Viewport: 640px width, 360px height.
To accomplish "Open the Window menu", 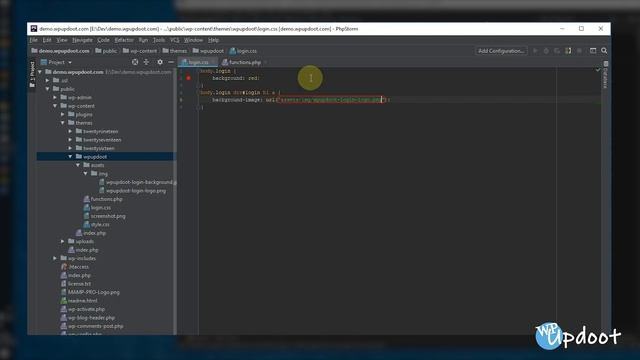I will click(193, 40).
